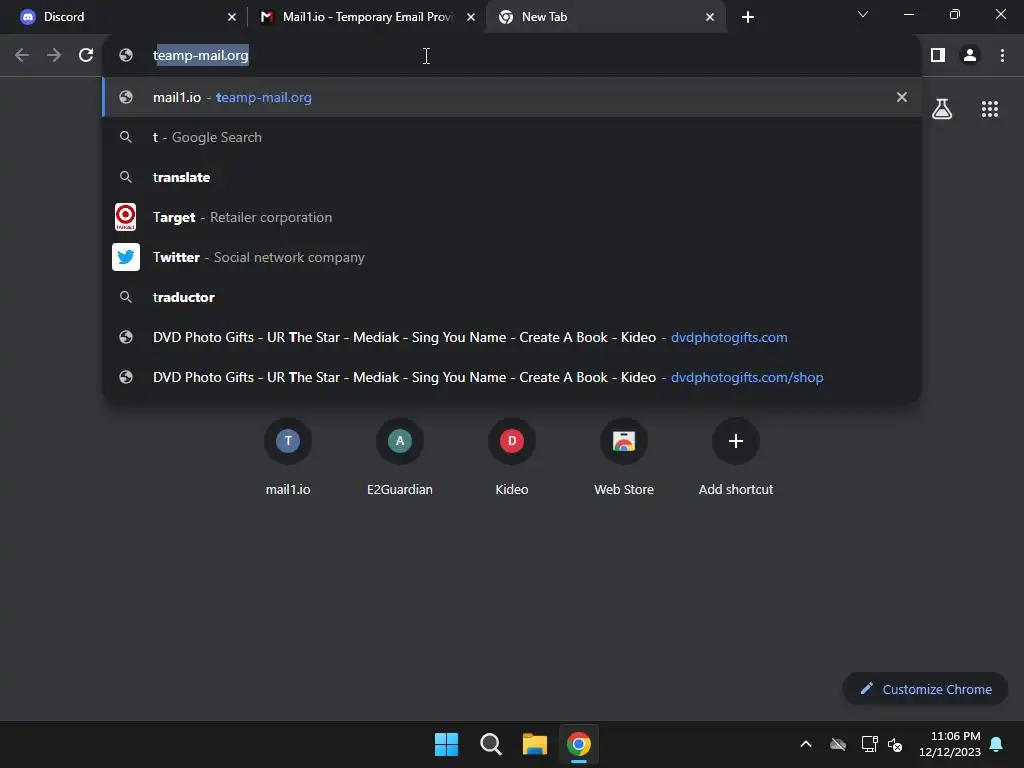Click the address bar globe icon

pyautogui.click(x=126, y=56)
